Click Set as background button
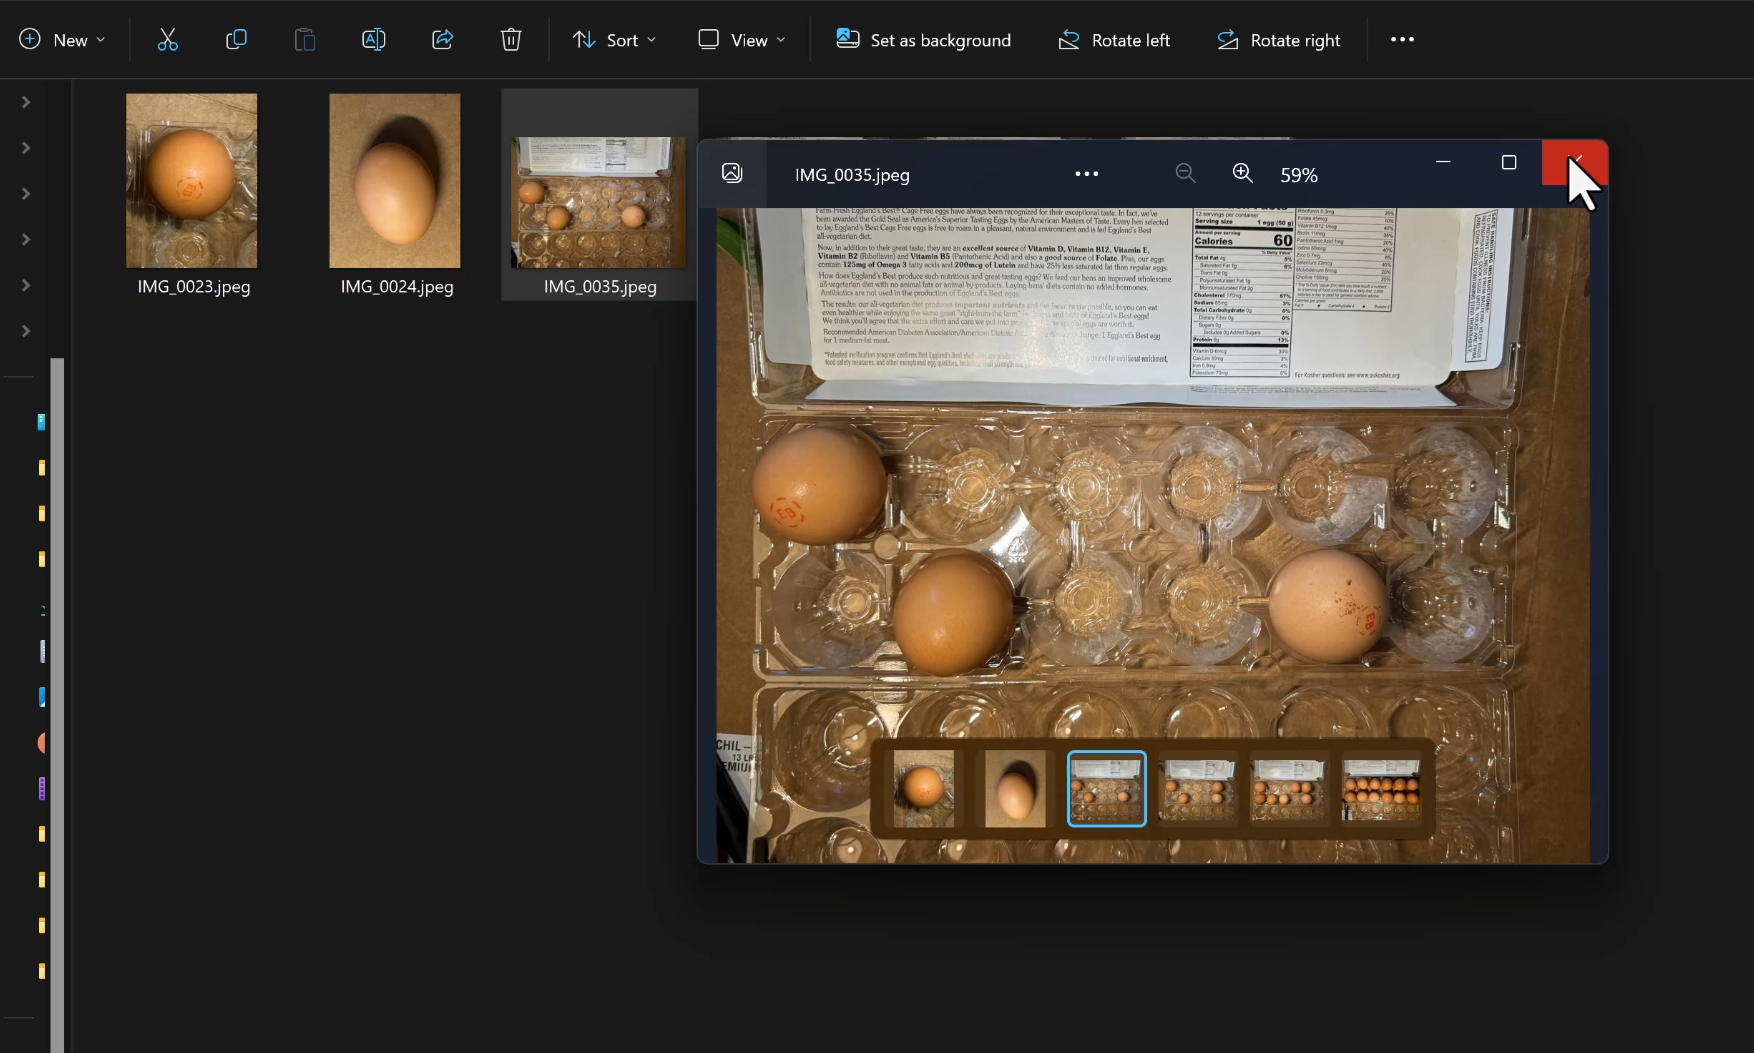Viewport: 1754px width, 1053px height. point(923,40)
